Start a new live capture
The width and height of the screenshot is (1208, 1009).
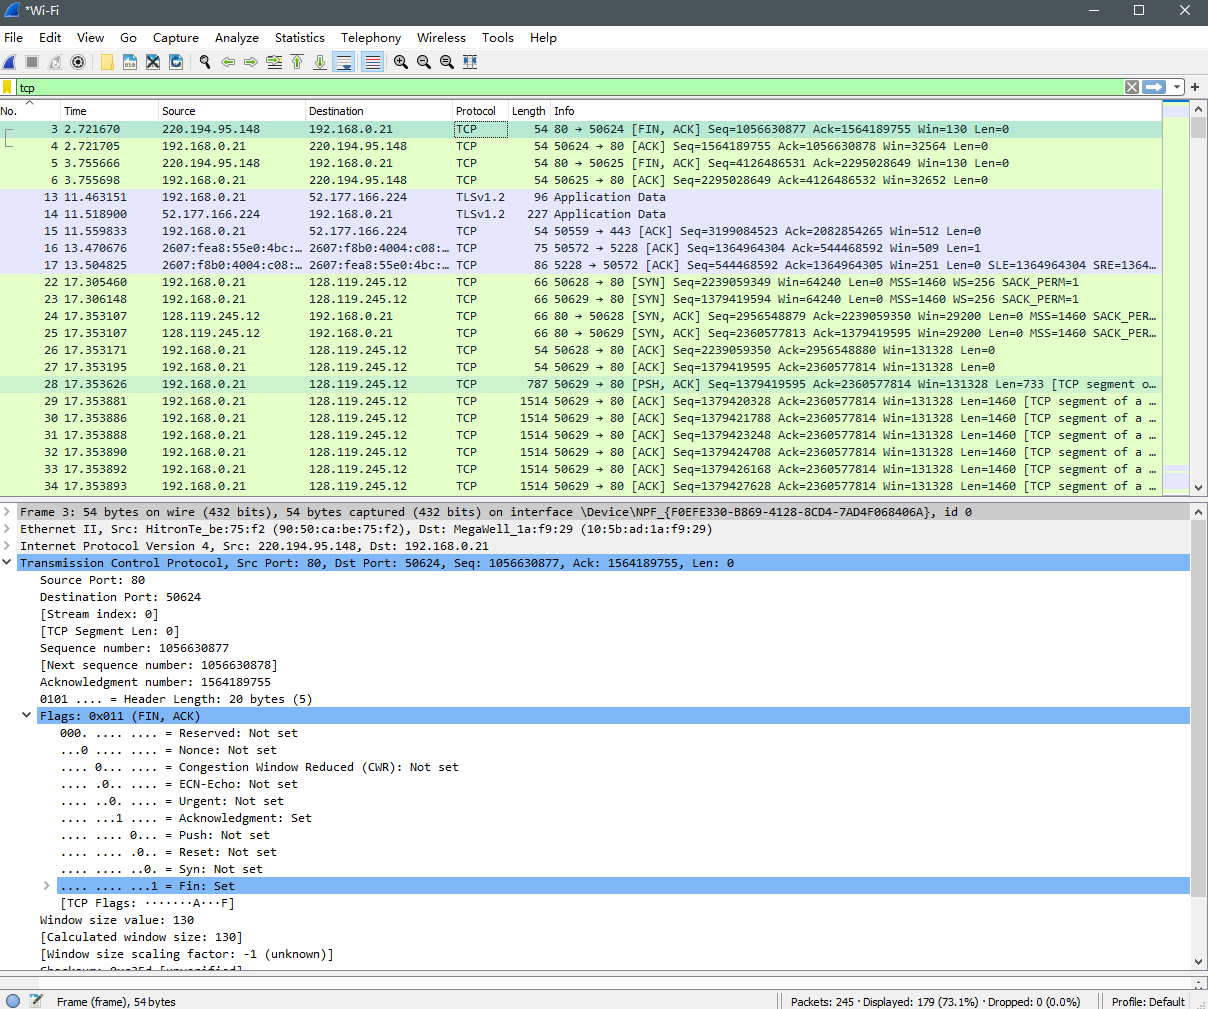click(x=8, y=61)
